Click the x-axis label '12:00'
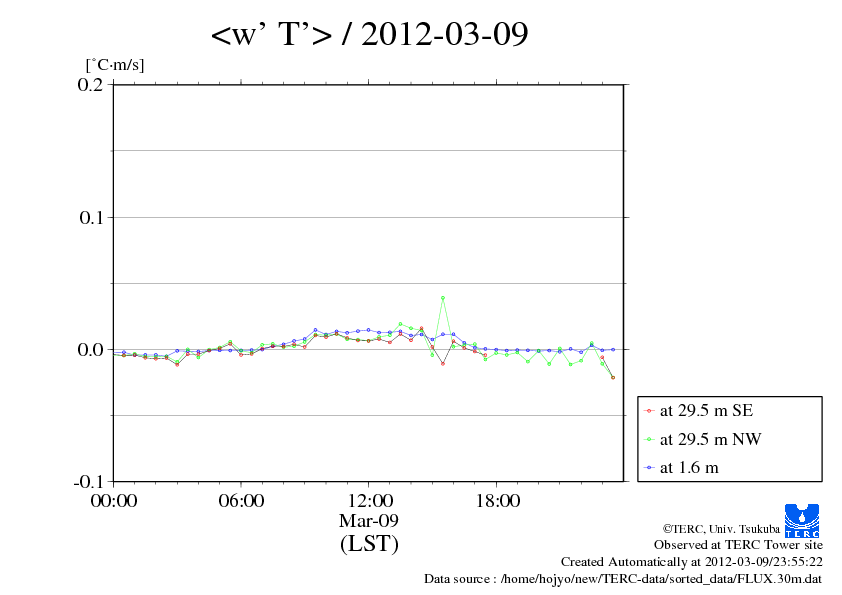Image resolution: width=842 pixels, height=595 pixels. click(x=370, y=501)
